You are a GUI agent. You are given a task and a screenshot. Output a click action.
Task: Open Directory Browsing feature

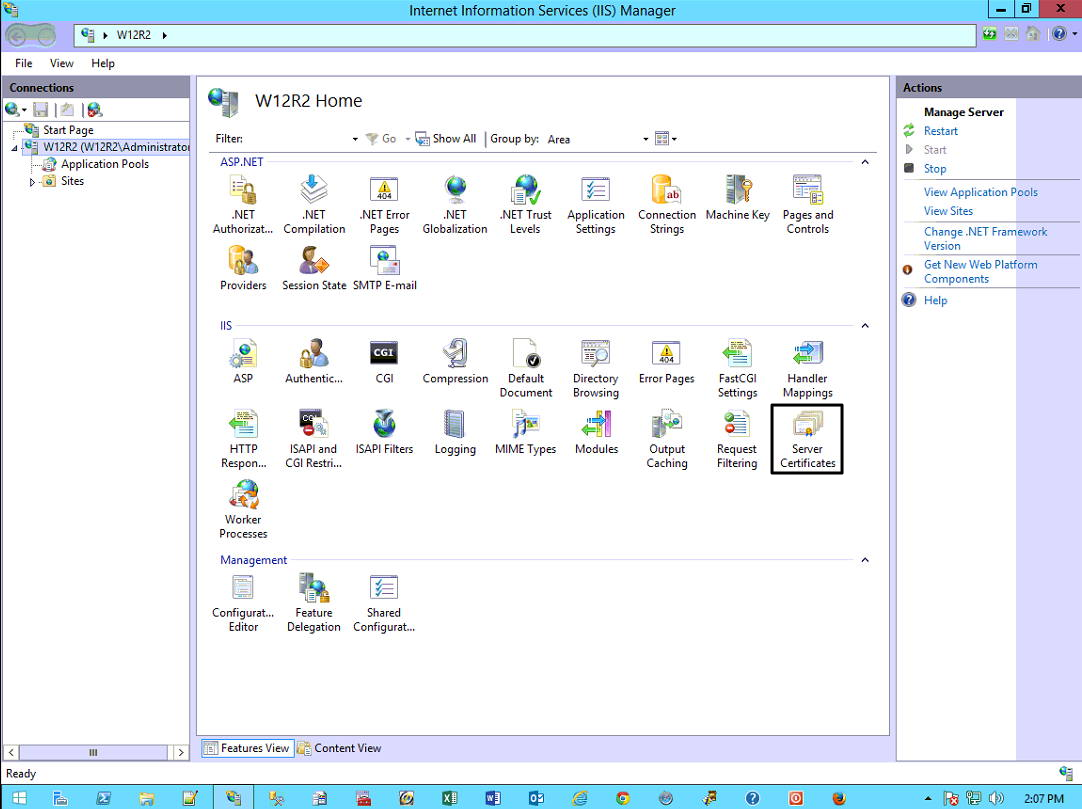click(596, 368)
